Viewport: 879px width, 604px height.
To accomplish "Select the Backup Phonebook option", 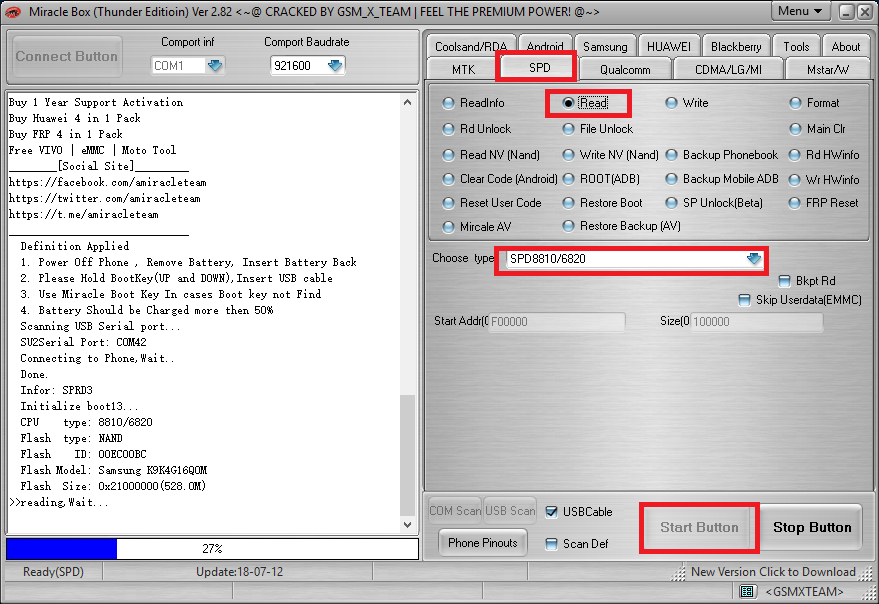I will (722, 155).
